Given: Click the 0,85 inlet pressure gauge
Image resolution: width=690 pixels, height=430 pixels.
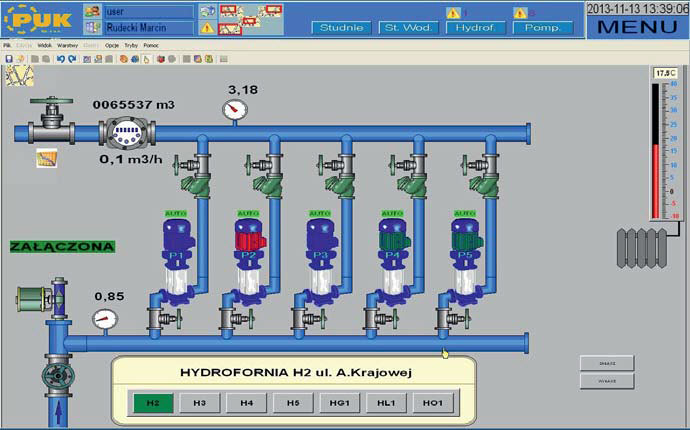Looking at the screenshot, I should pos(104,319).
